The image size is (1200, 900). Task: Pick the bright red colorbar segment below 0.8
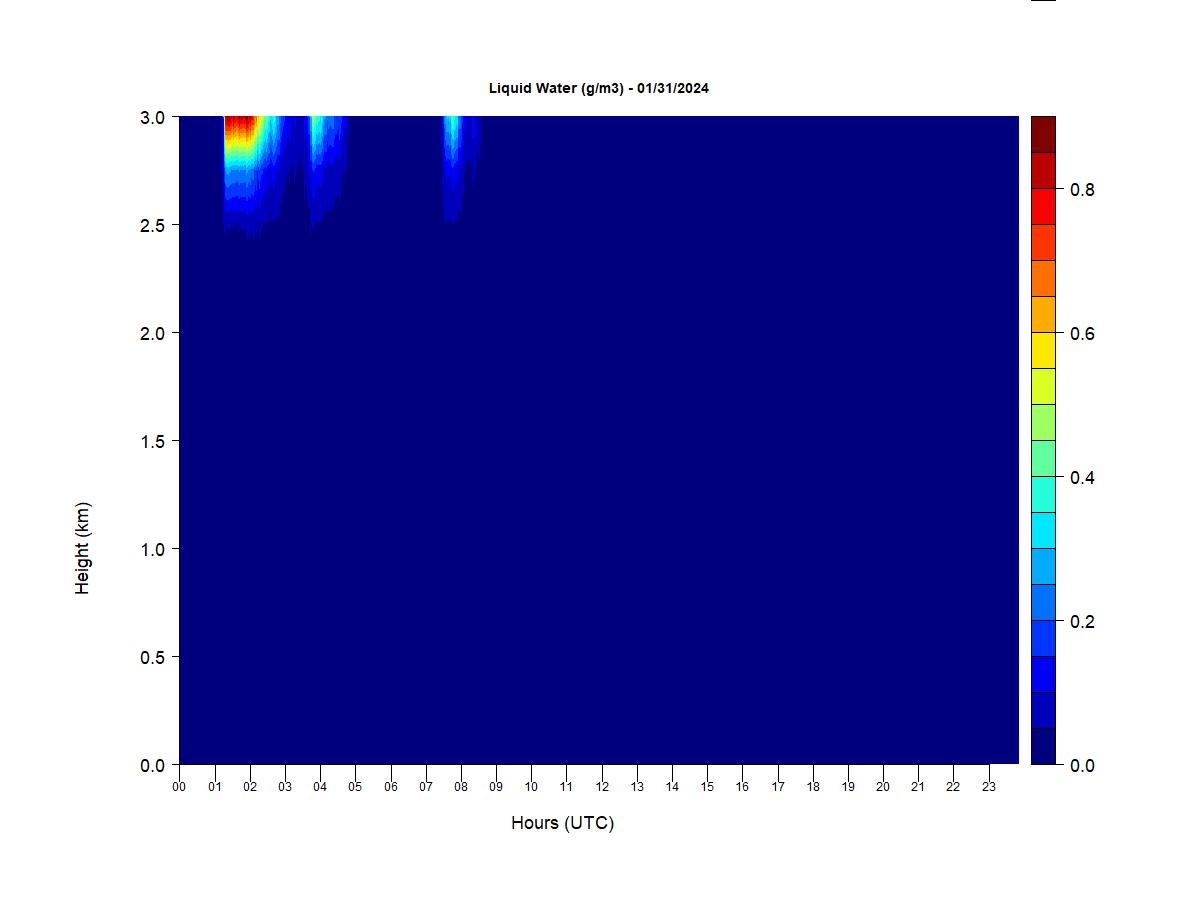click(1043, 207)
